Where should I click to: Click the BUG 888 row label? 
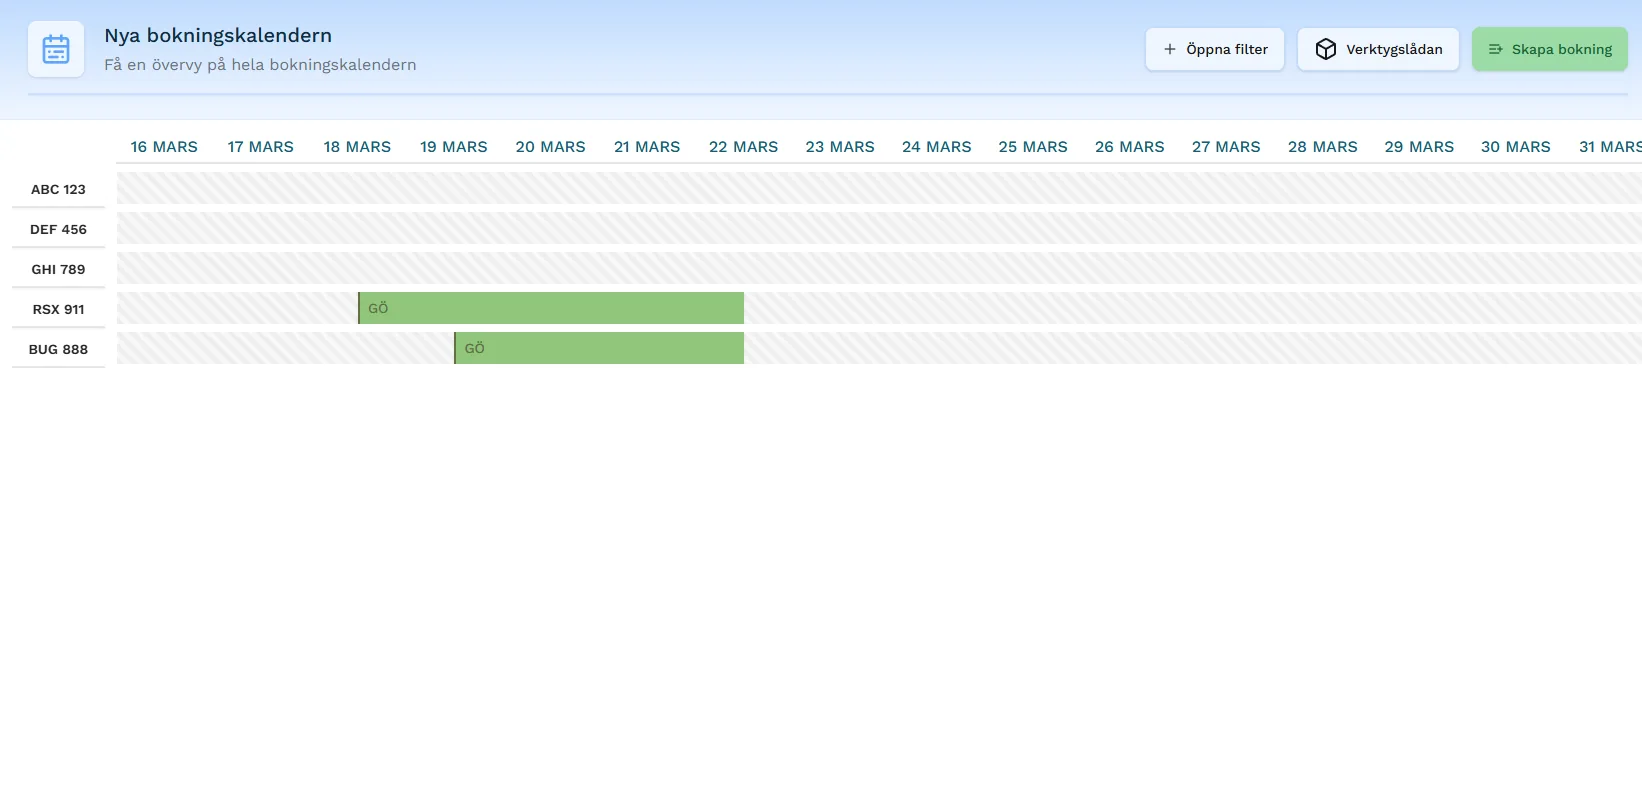coord(58,349)
